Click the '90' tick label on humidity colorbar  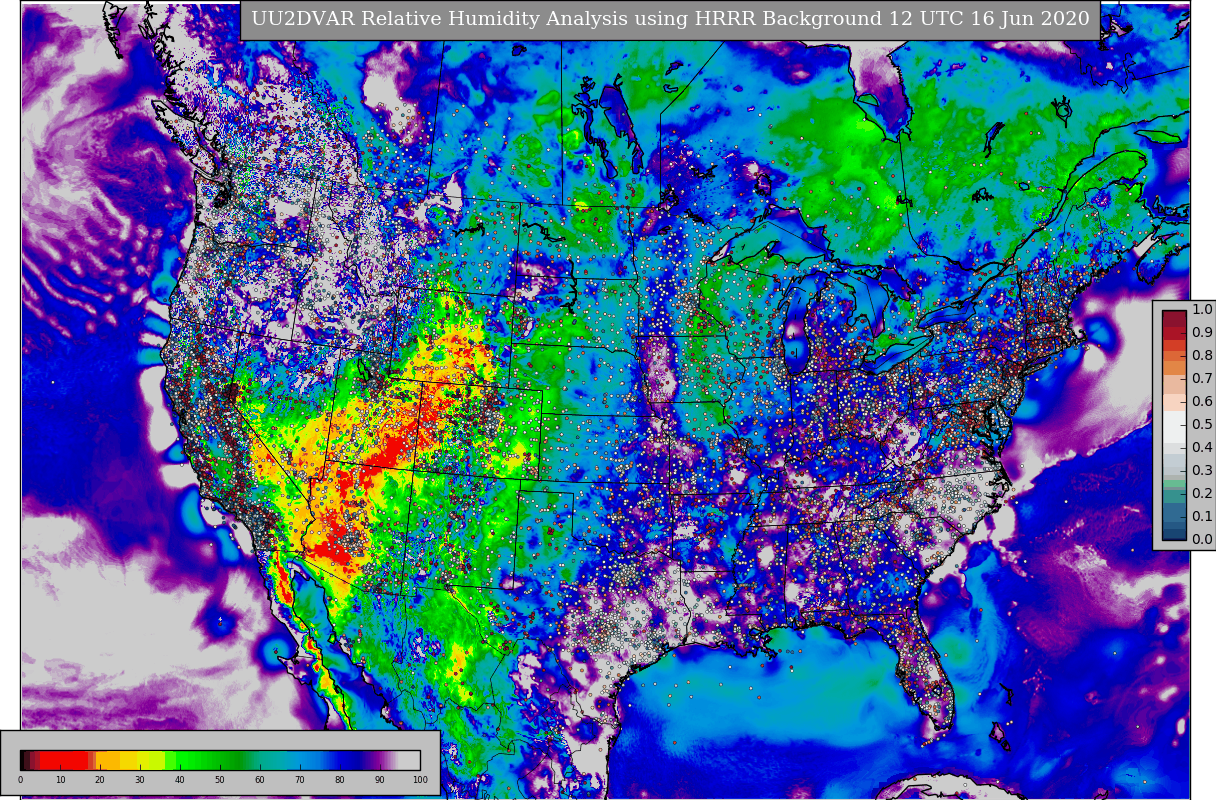point(380,779)
